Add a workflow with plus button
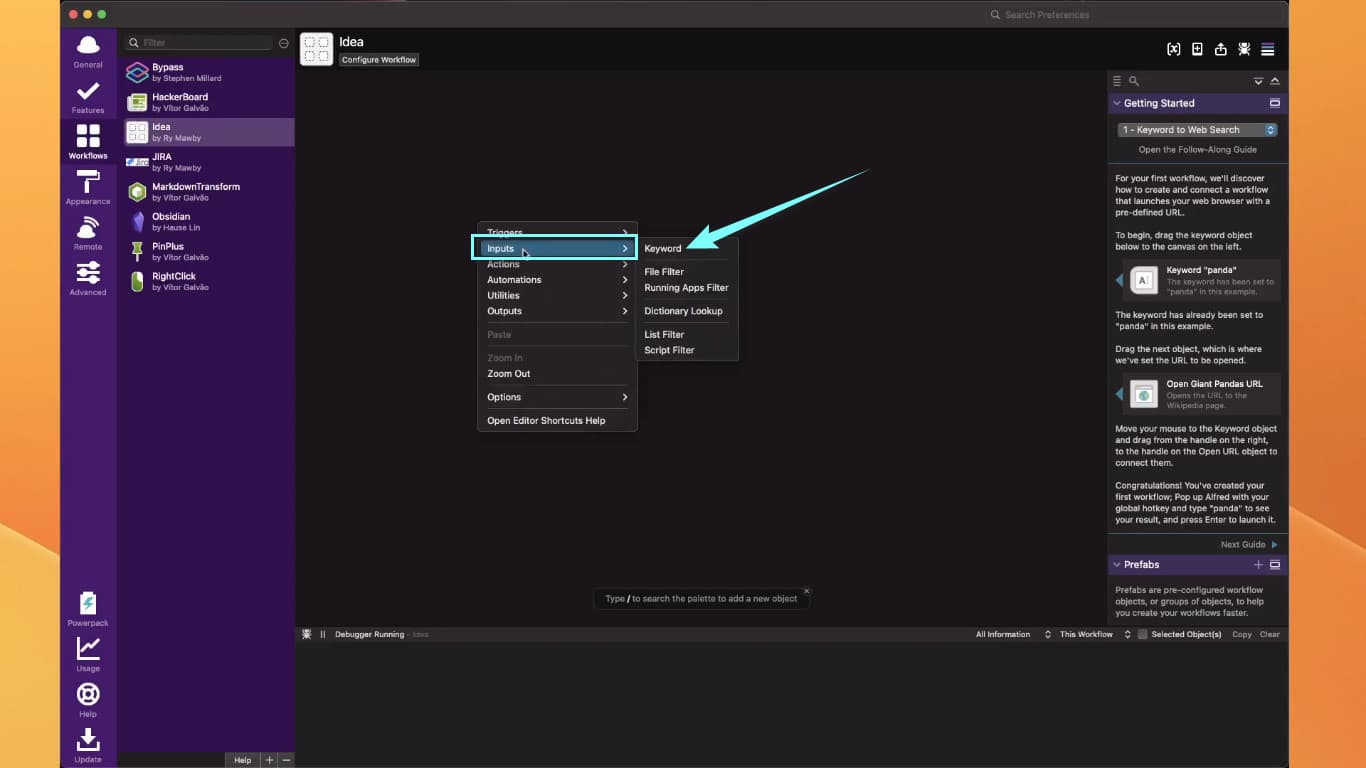The height and width of the screenshot is (768, 1366). 269,760
